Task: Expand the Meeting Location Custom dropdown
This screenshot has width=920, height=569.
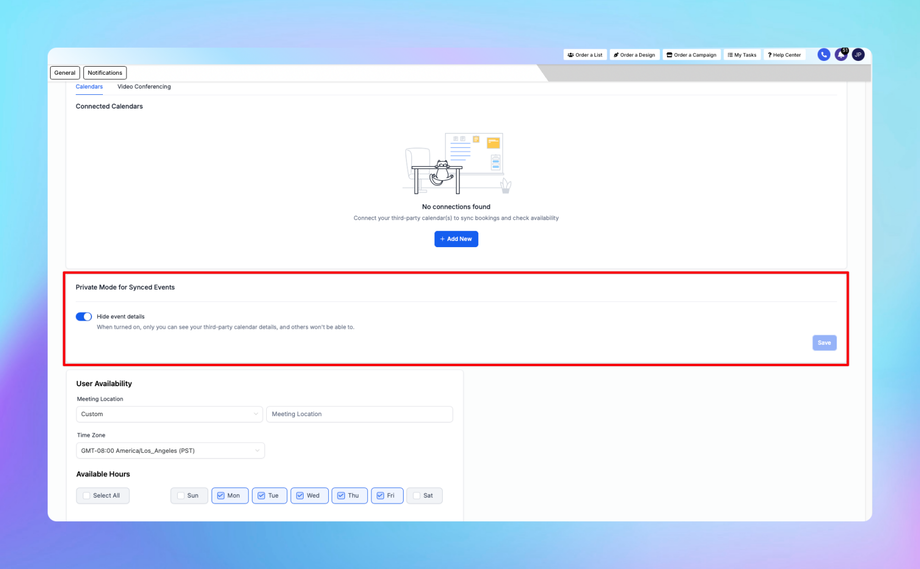Action: coord(169,414)
